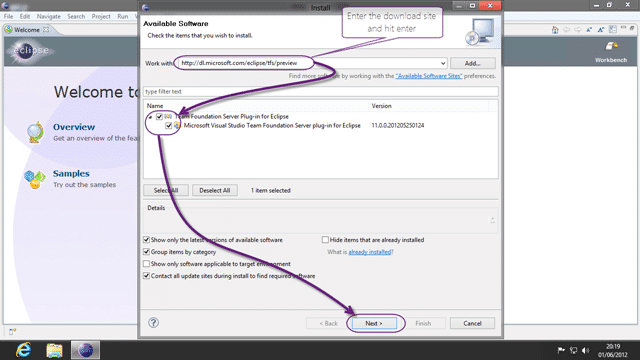
Task: Click the Samples shapes icon
Action: click(34, 179)
